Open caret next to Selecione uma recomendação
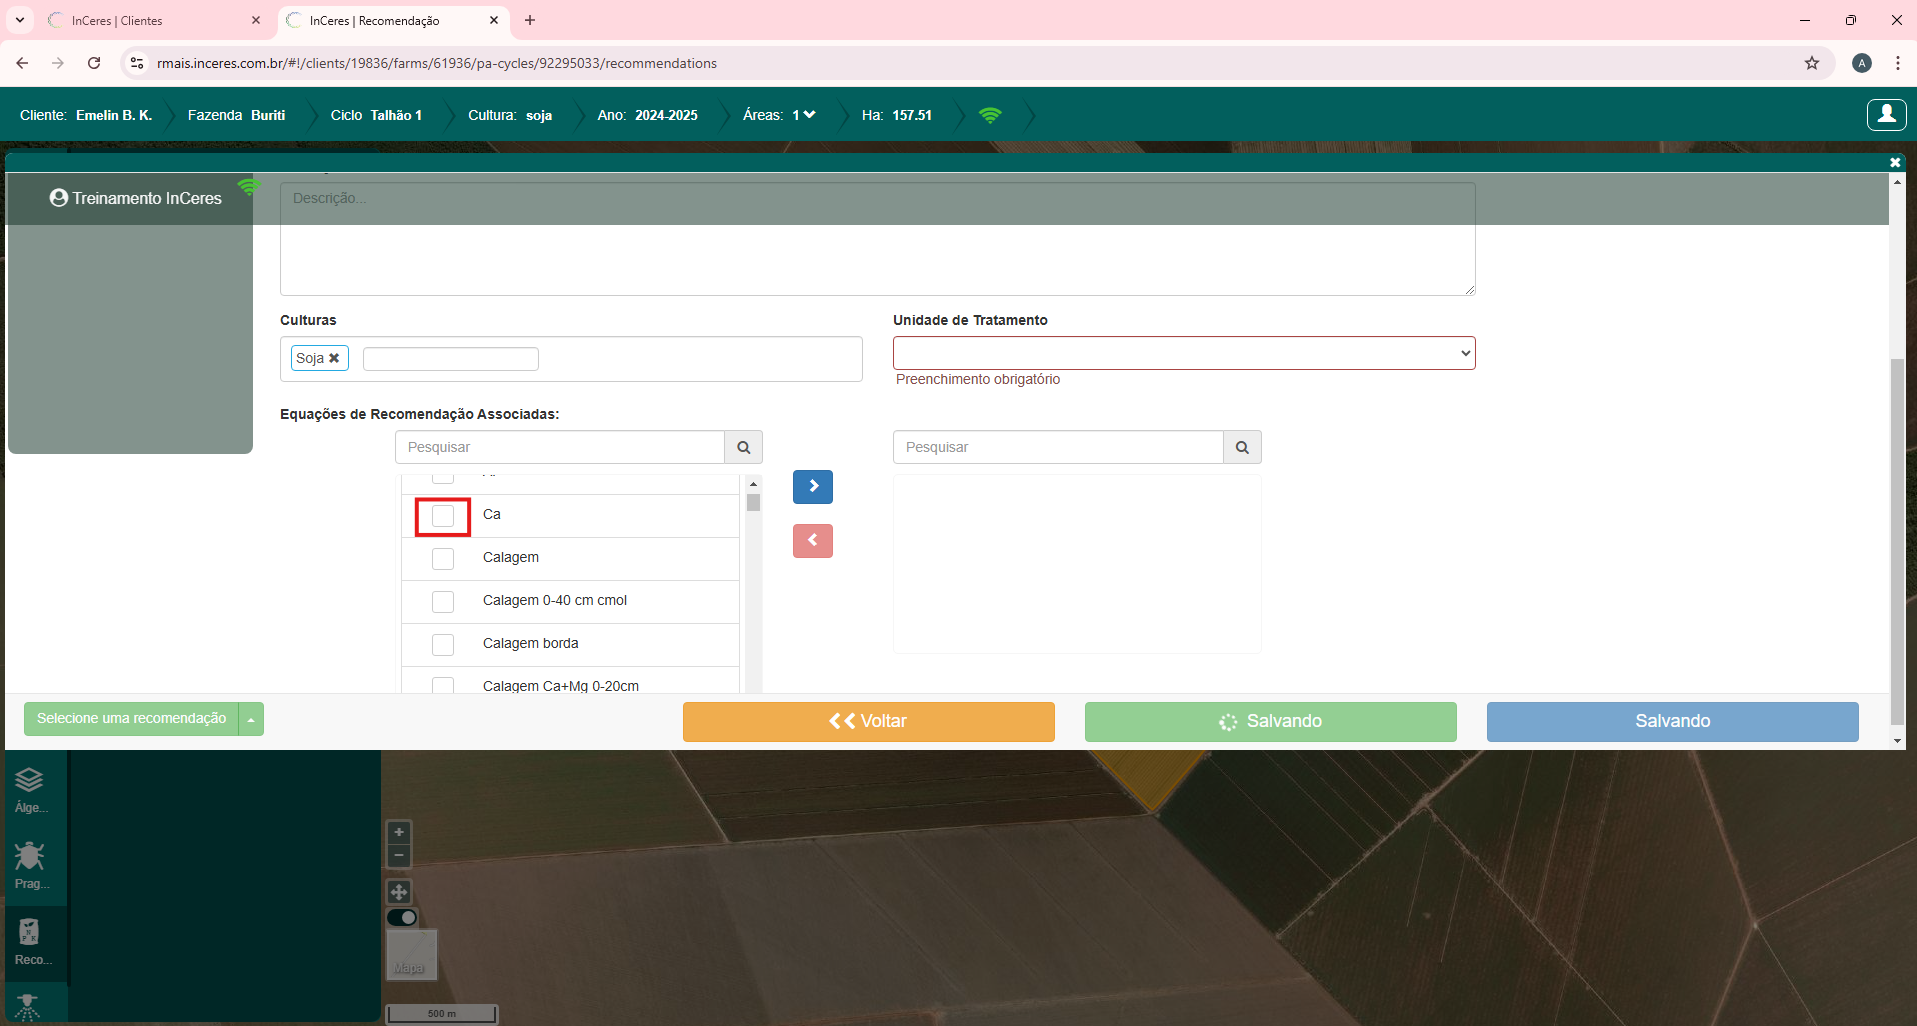 [x=251, y=719]
